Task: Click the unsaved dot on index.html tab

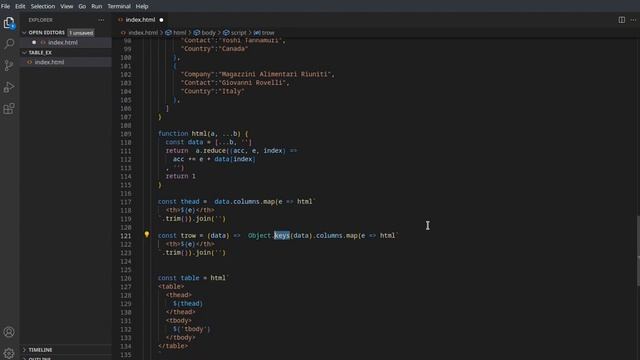Action: pos(161,20)
